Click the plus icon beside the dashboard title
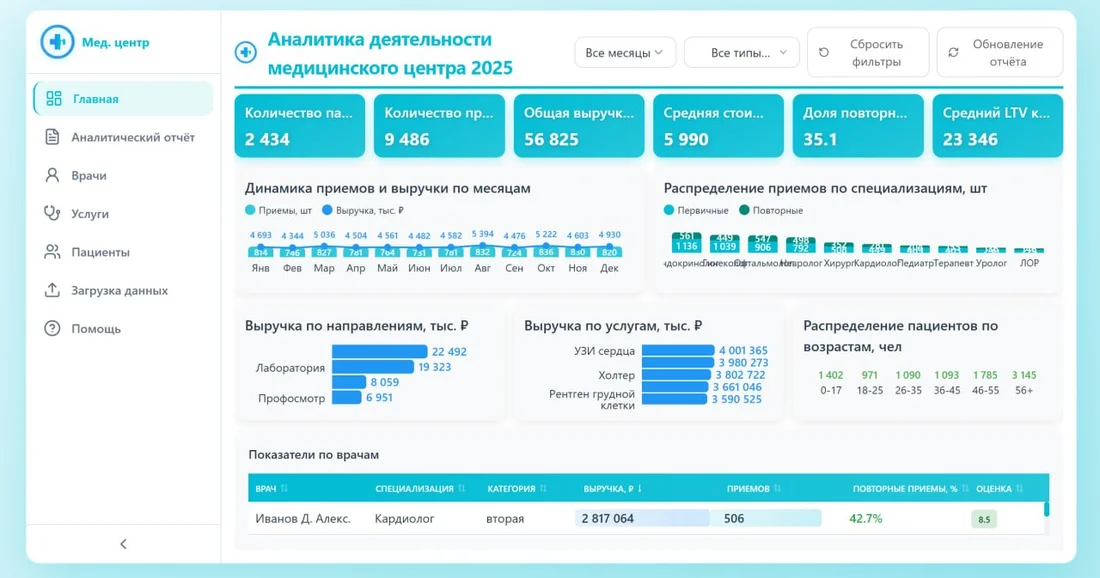1100x578 pixels. 246,52
